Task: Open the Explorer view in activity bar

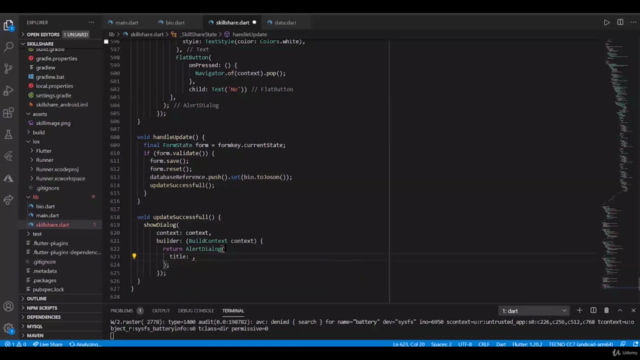Action: point(8,25)
